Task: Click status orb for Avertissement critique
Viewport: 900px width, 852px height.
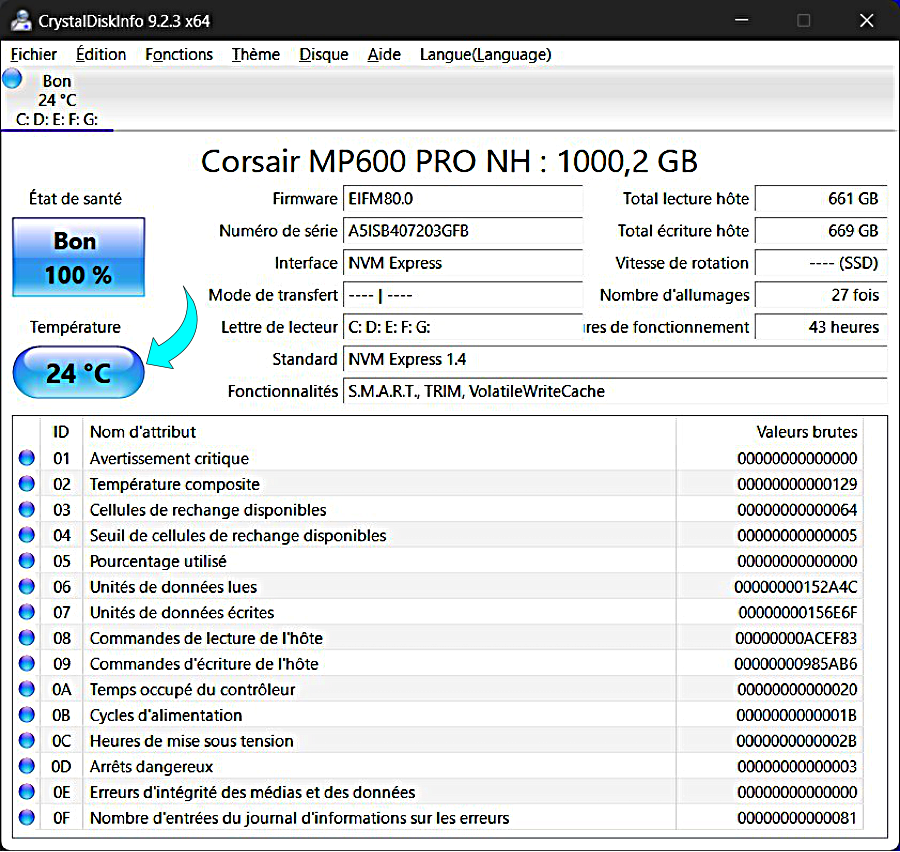Action: (26, 458)
